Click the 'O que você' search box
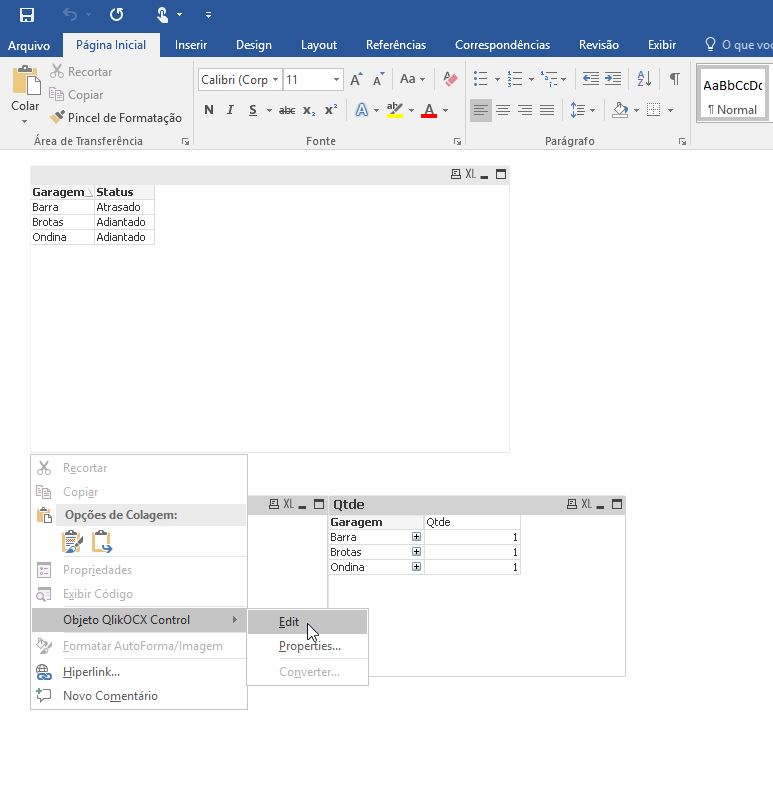Image resolution: width=773 pixels, height=791 pixels. (738, 45)
